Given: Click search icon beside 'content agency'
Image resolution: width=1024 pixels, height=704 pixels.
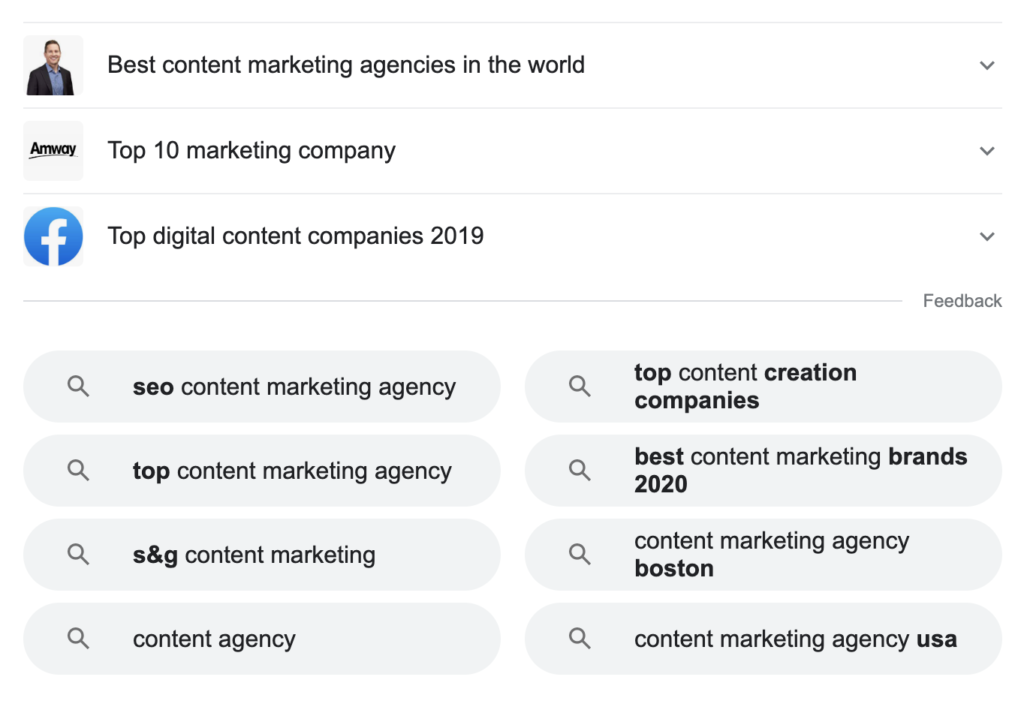Looking at the screenshot, I should coord(78,638).
